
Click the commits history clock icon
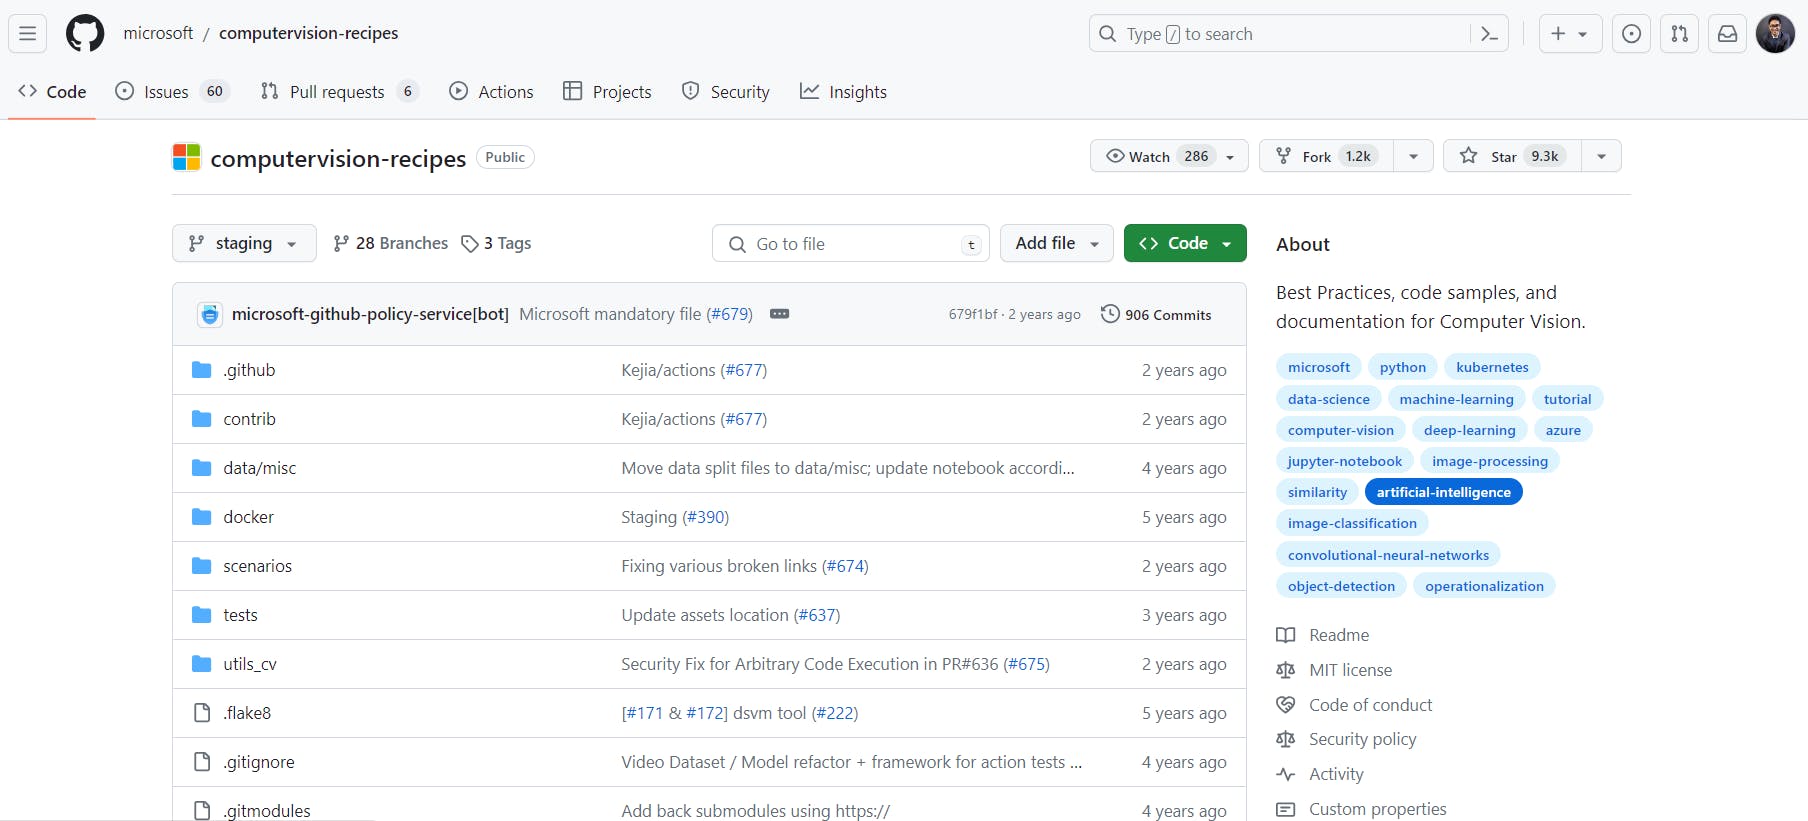[x=1110, y=314]
